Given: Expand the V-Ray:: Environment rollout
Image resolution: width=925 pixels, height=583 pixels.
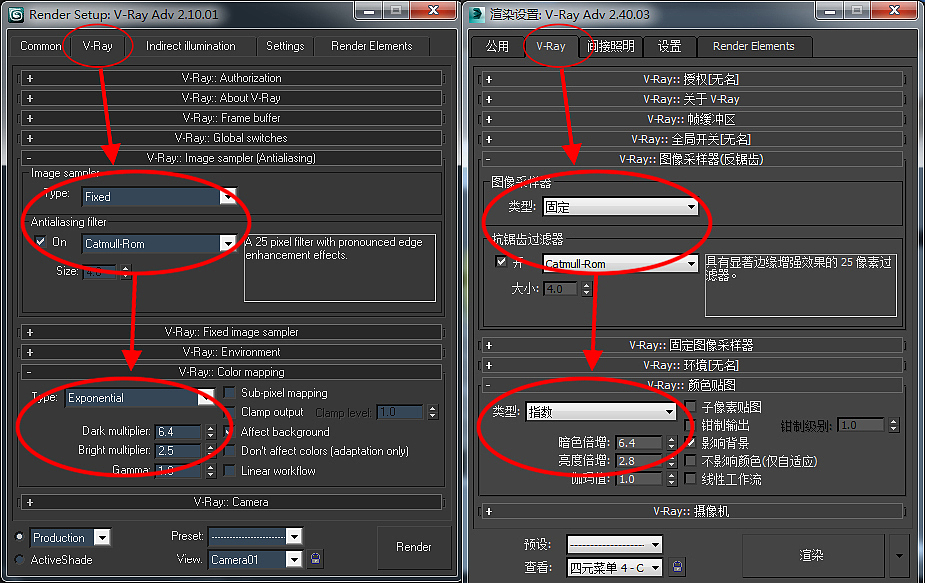Looking at the screenshot, I should click(231, 352).
